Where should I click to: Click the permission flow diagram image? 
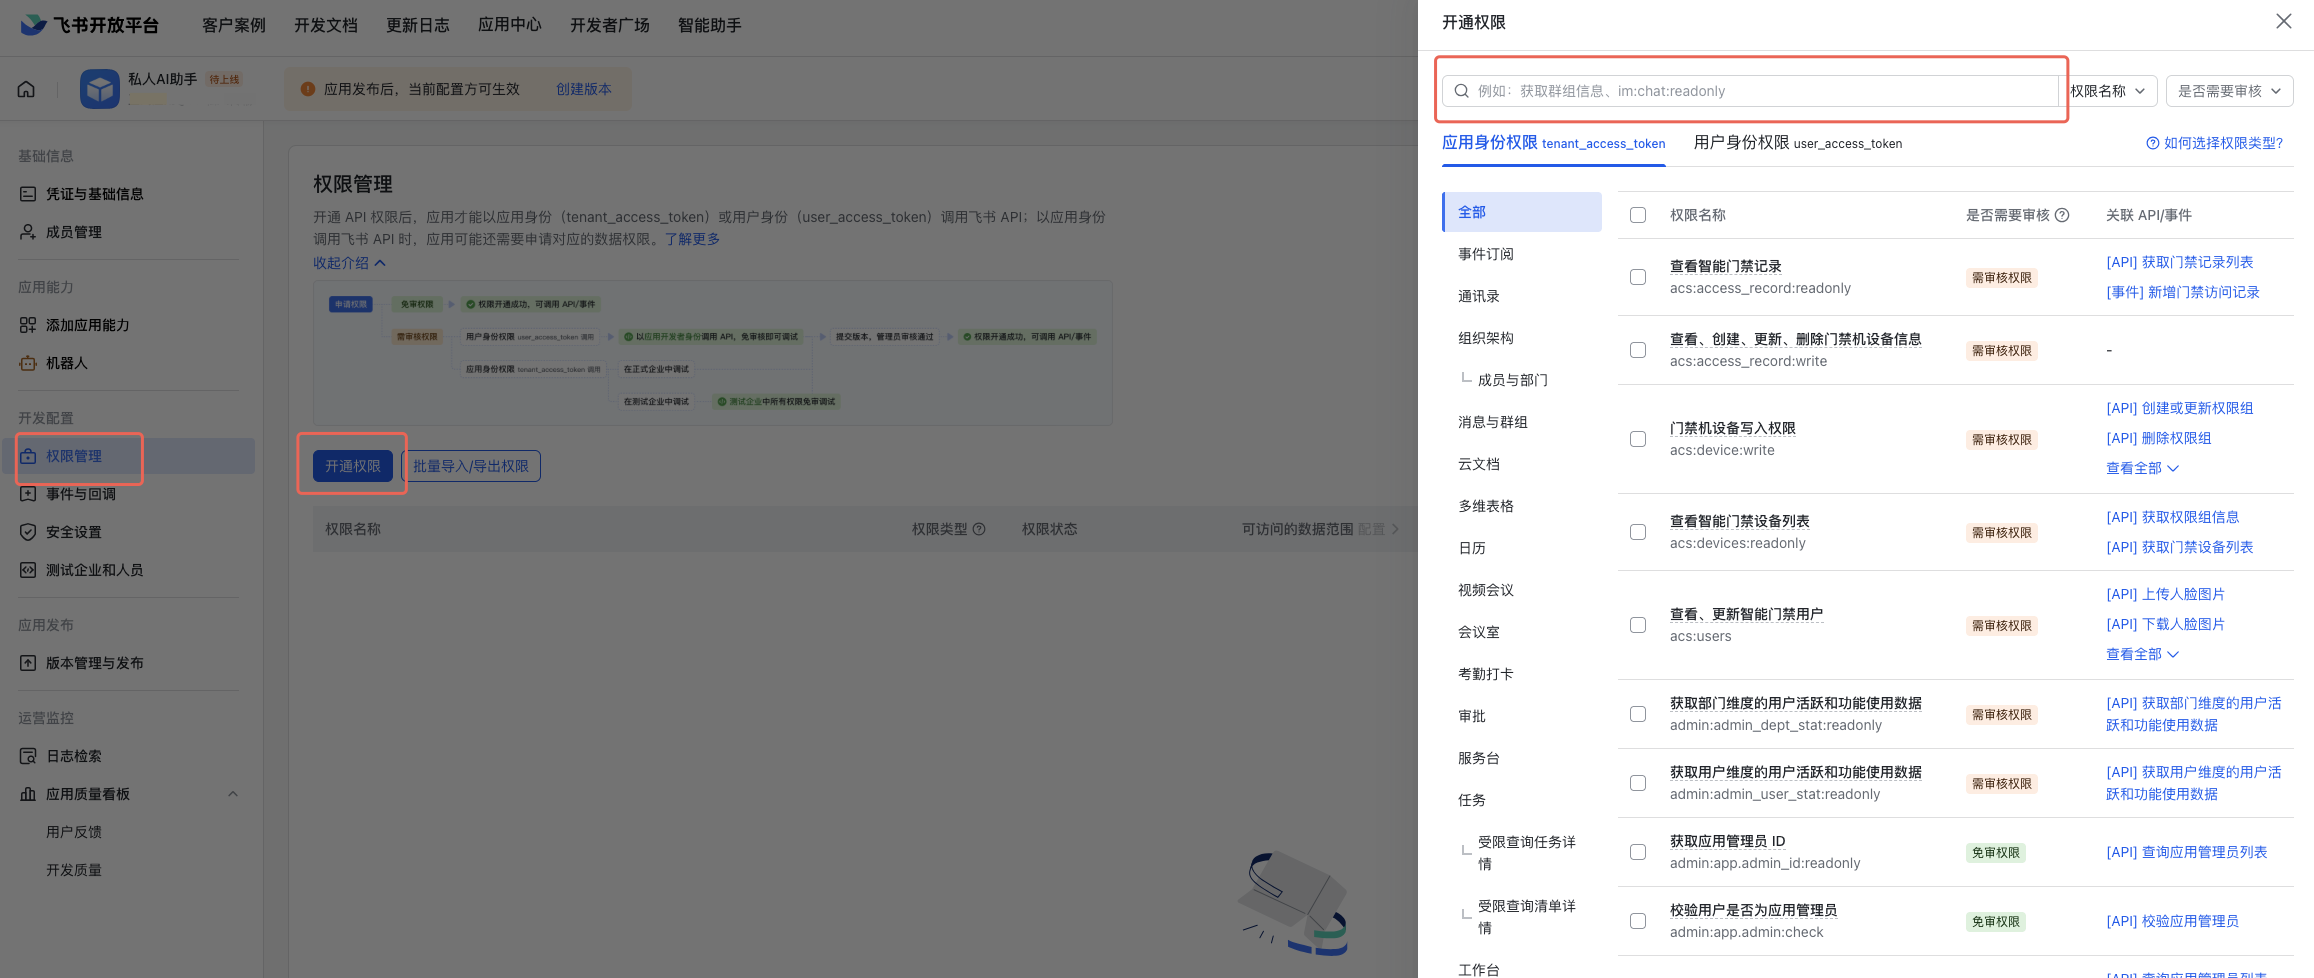click(713, 353)
